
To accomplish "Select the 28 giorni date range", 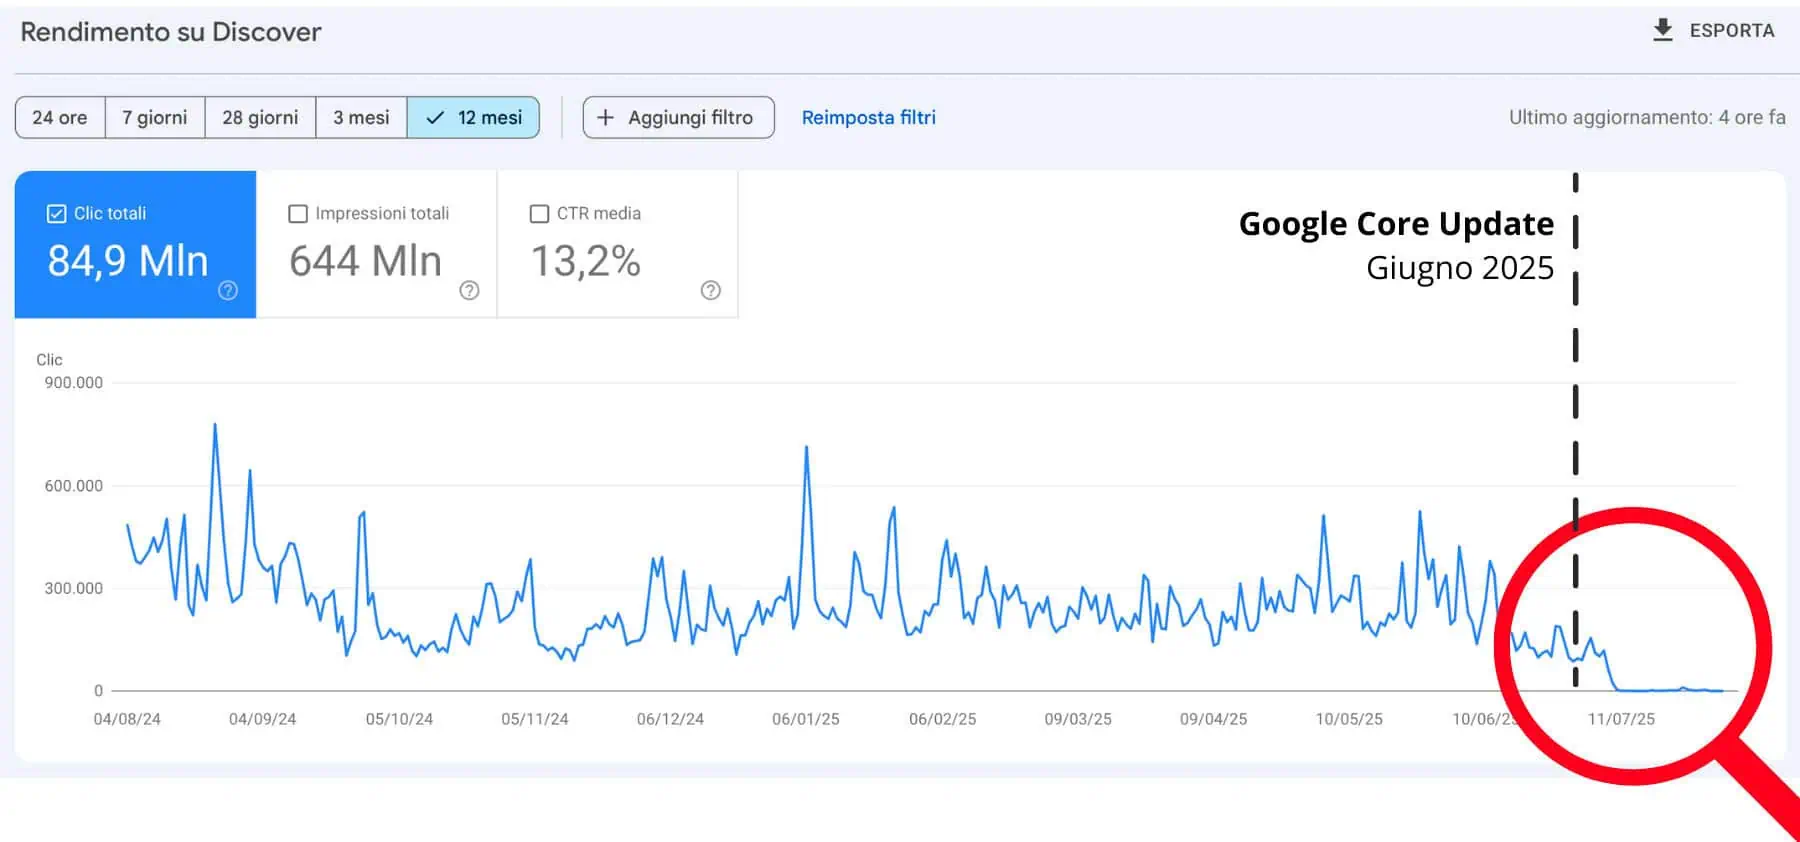I will pyautogui.click(x=260, y=117).
